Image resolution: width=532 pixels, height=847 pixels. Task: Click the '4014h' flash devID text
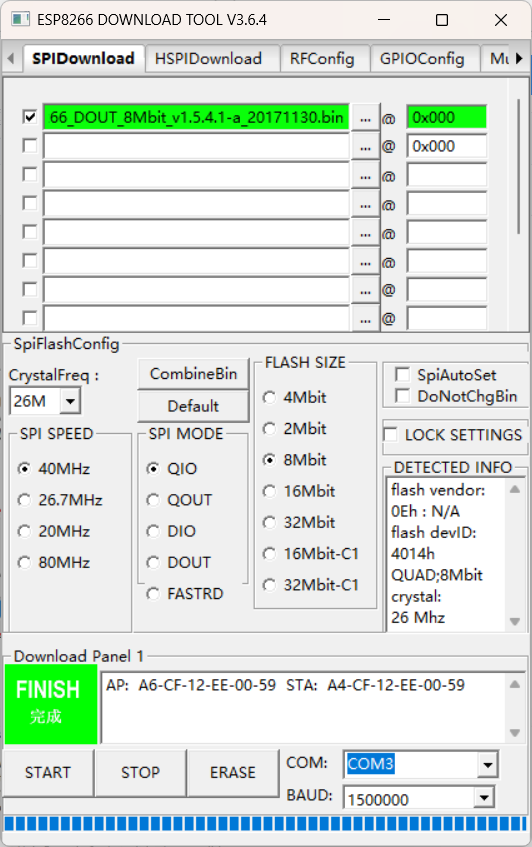pos(413,554)
